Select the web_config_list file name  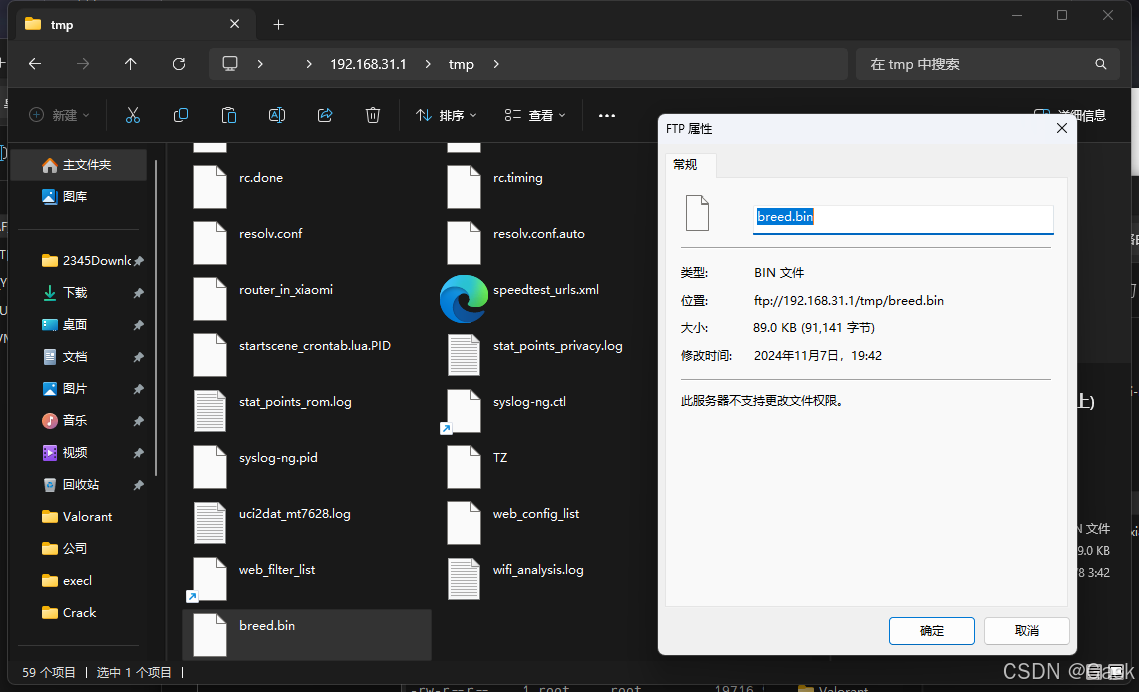pyautogui.click(x=535, y=513)
